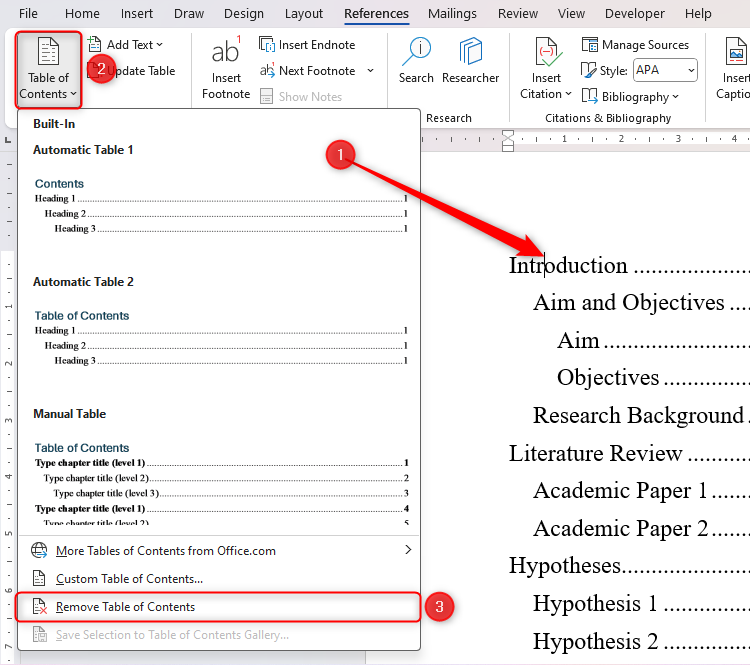Click the Insert Caption icon
The width and height of the screenshot is (750, 665).
coord(737,51)
